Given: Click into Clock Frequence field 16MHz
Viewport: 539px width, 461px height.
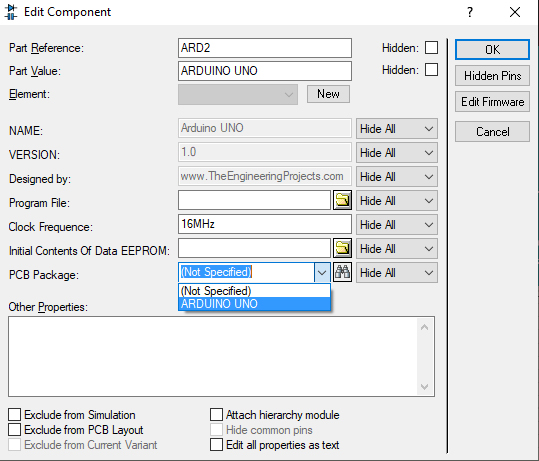Looking at the screenshot, I should 265,224.
